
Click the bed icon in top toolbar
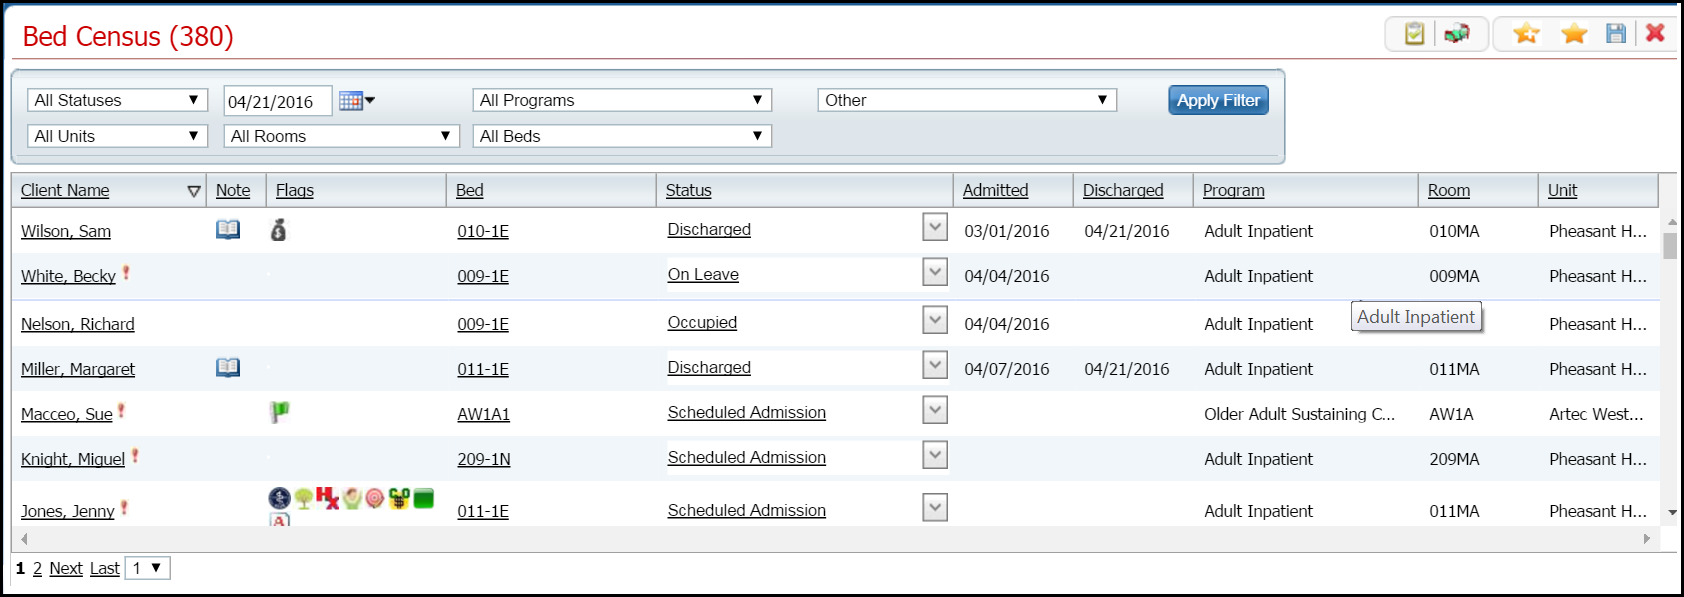click(1457, 34)
